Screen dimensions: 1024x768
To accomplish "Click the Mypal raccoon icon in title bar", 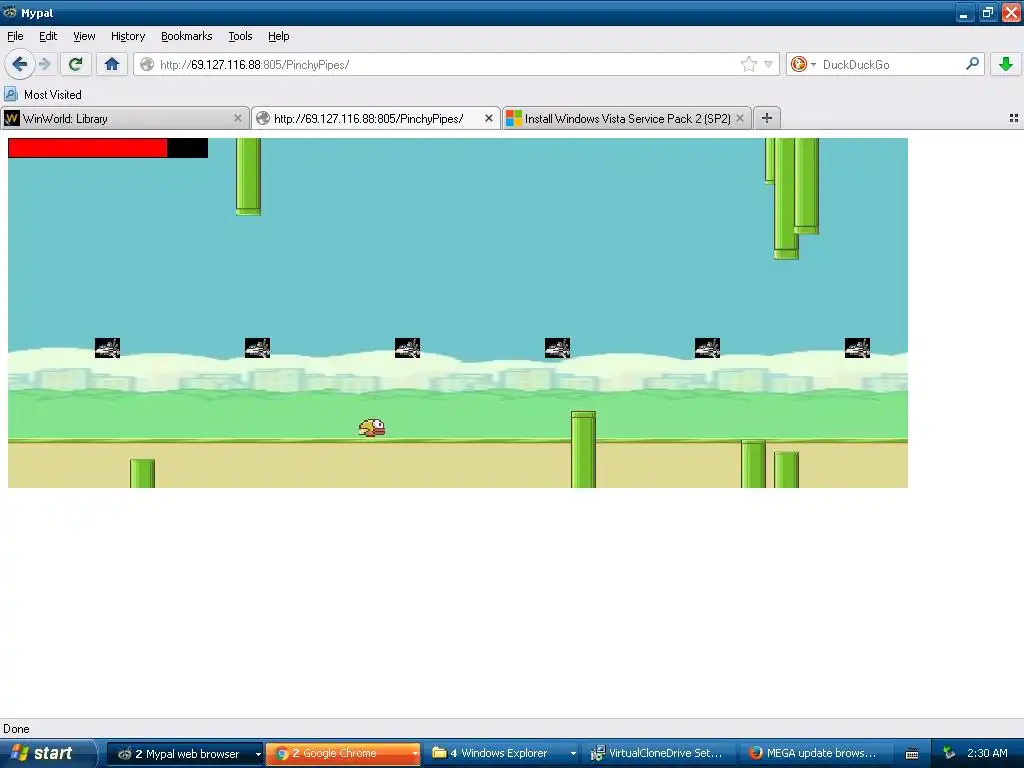I will (x=10, y=12).
